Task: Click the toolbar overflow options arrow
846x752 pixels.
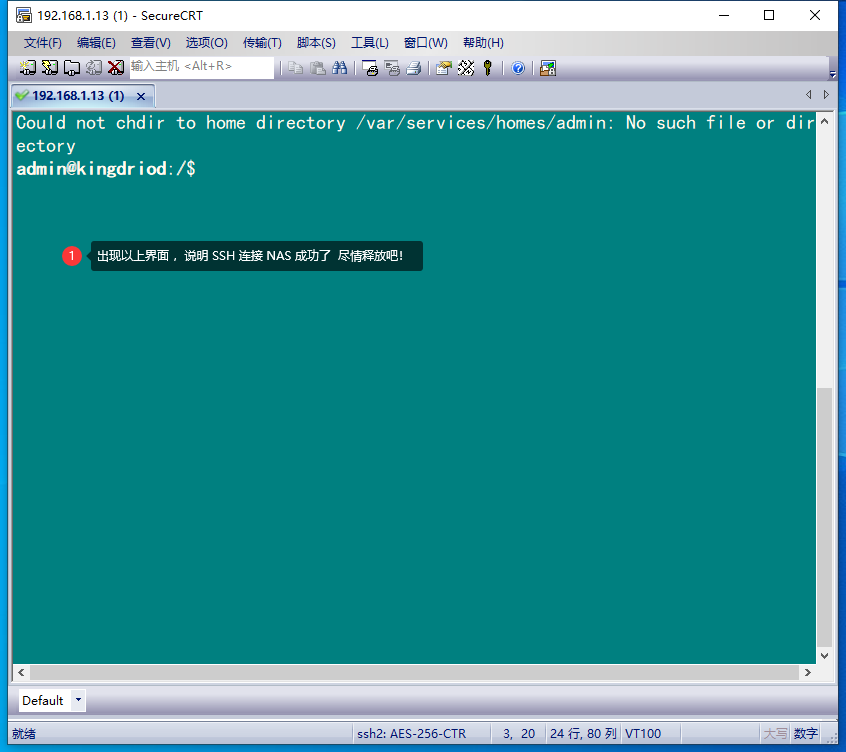Action: tap(833, 74)
